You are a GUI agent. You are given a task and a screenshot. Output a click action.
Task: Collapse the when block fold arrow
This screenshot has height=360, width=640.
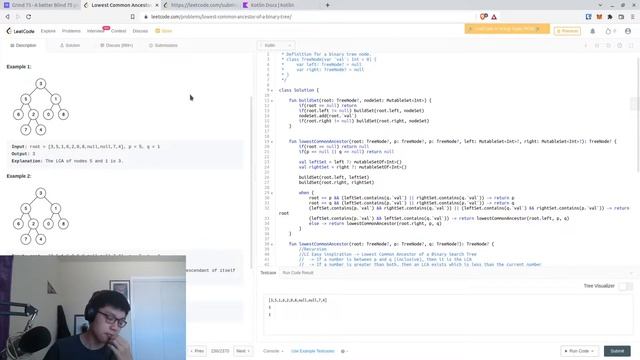(272, 193)
